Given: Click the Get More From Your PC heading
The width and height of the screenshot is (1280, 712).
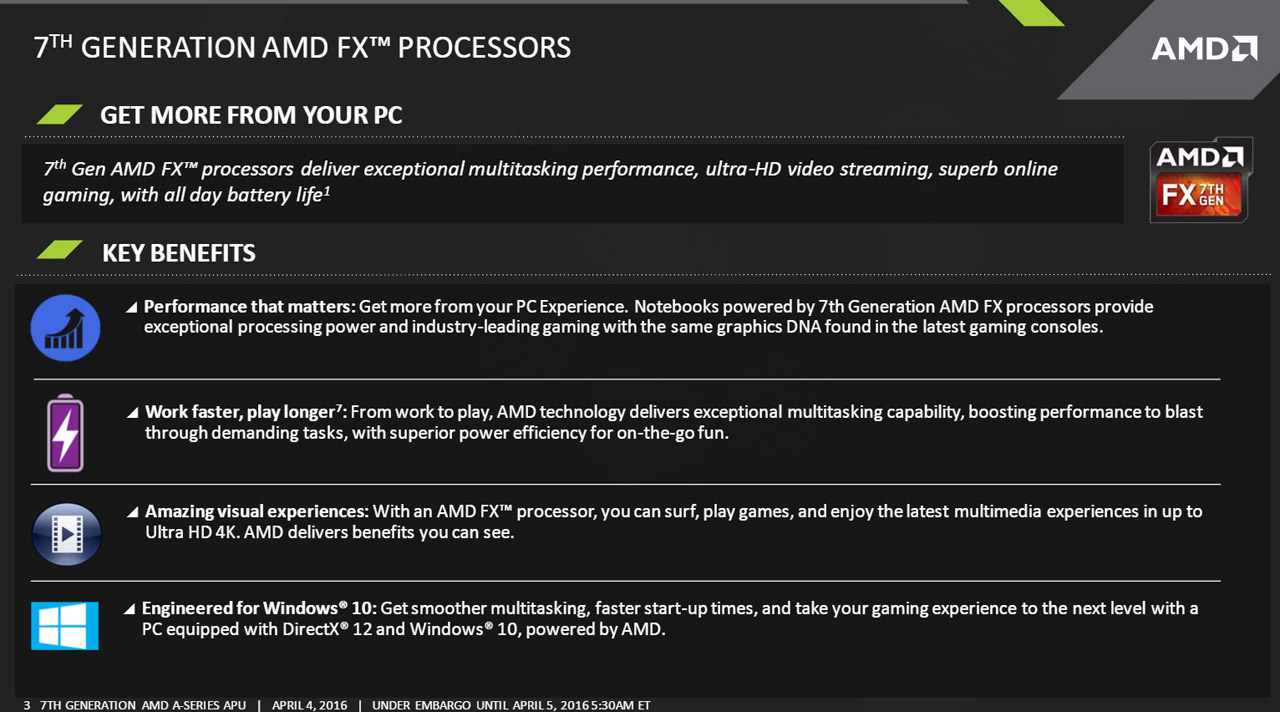Looking at the screenshot, I should [251, 115].
